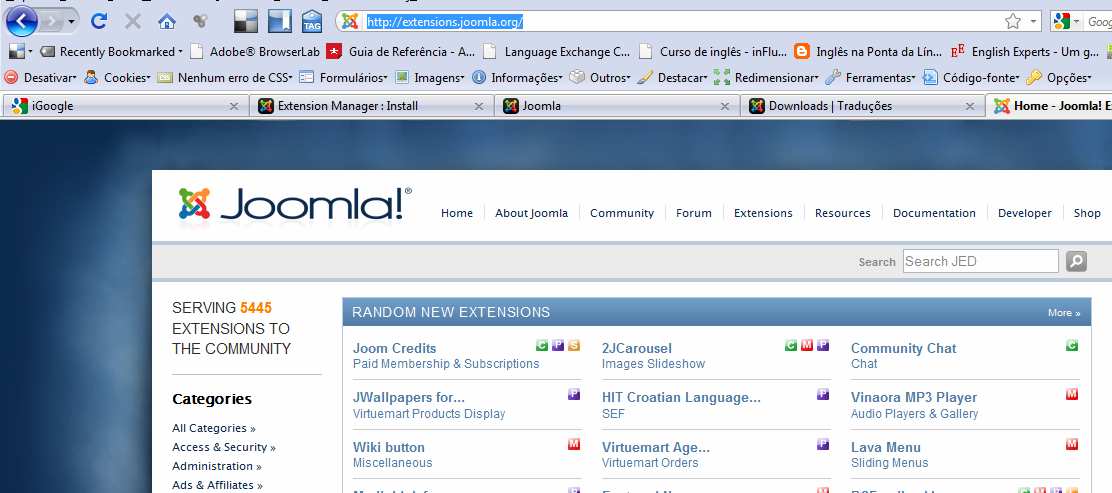The image size is (1112, 493).
Task: Open the Curso de inglês bookmark
Action: pyautogui.click(x=712, y=52)
